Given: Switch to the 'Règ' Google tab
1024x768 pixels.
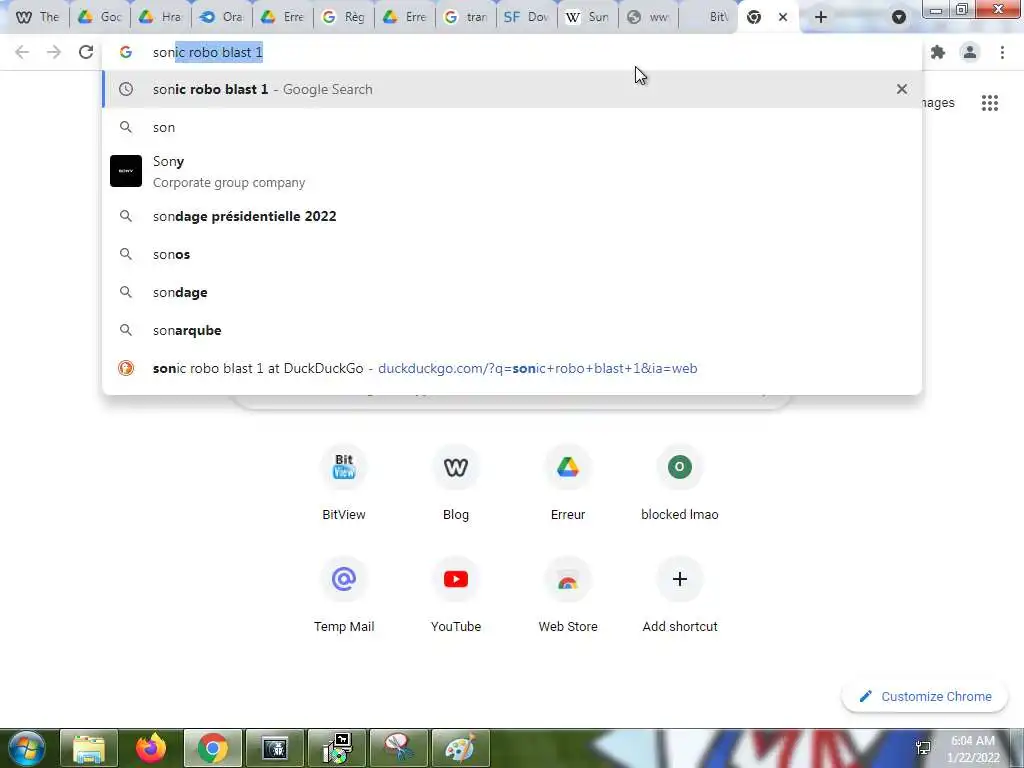Looking at the screenshot, I should coord(344,17).
